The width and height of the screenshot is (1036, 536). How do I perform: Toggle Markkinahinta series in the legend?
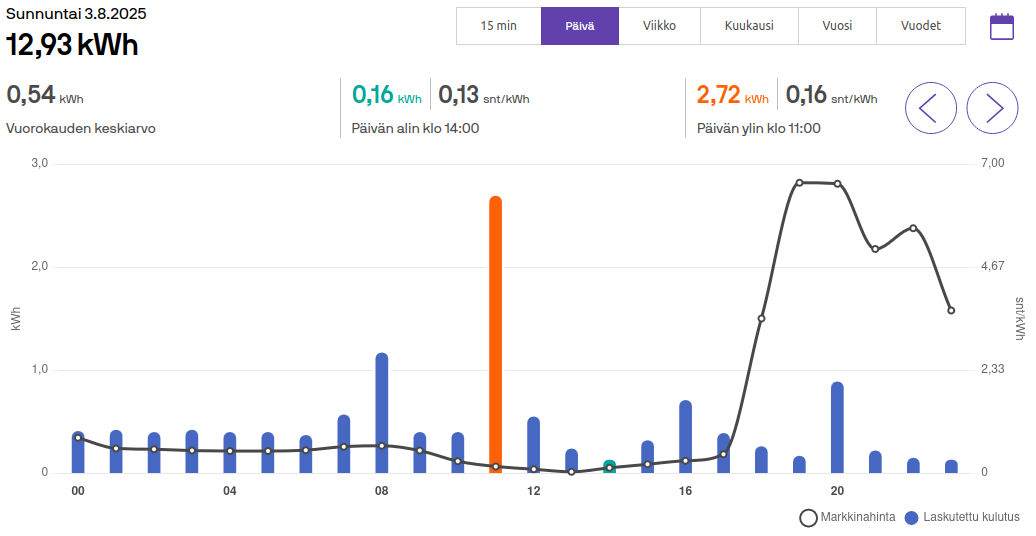click(x=850, y=518)
